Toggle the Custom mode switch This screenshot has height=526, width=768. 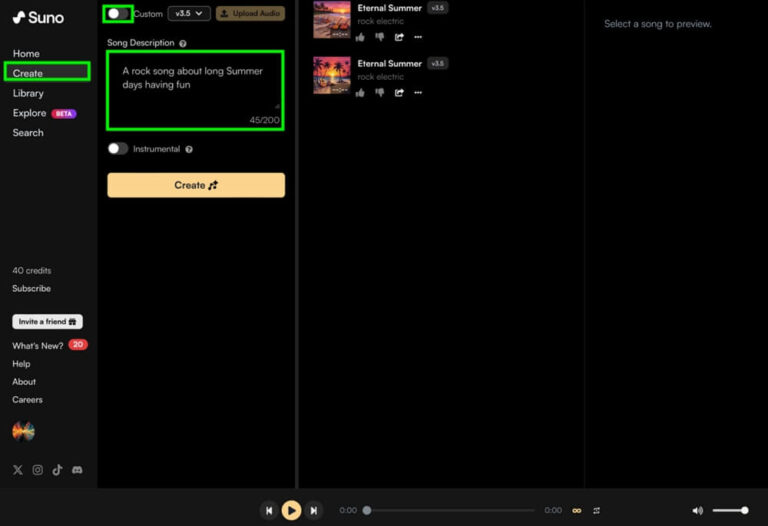[x=118, y=13]
